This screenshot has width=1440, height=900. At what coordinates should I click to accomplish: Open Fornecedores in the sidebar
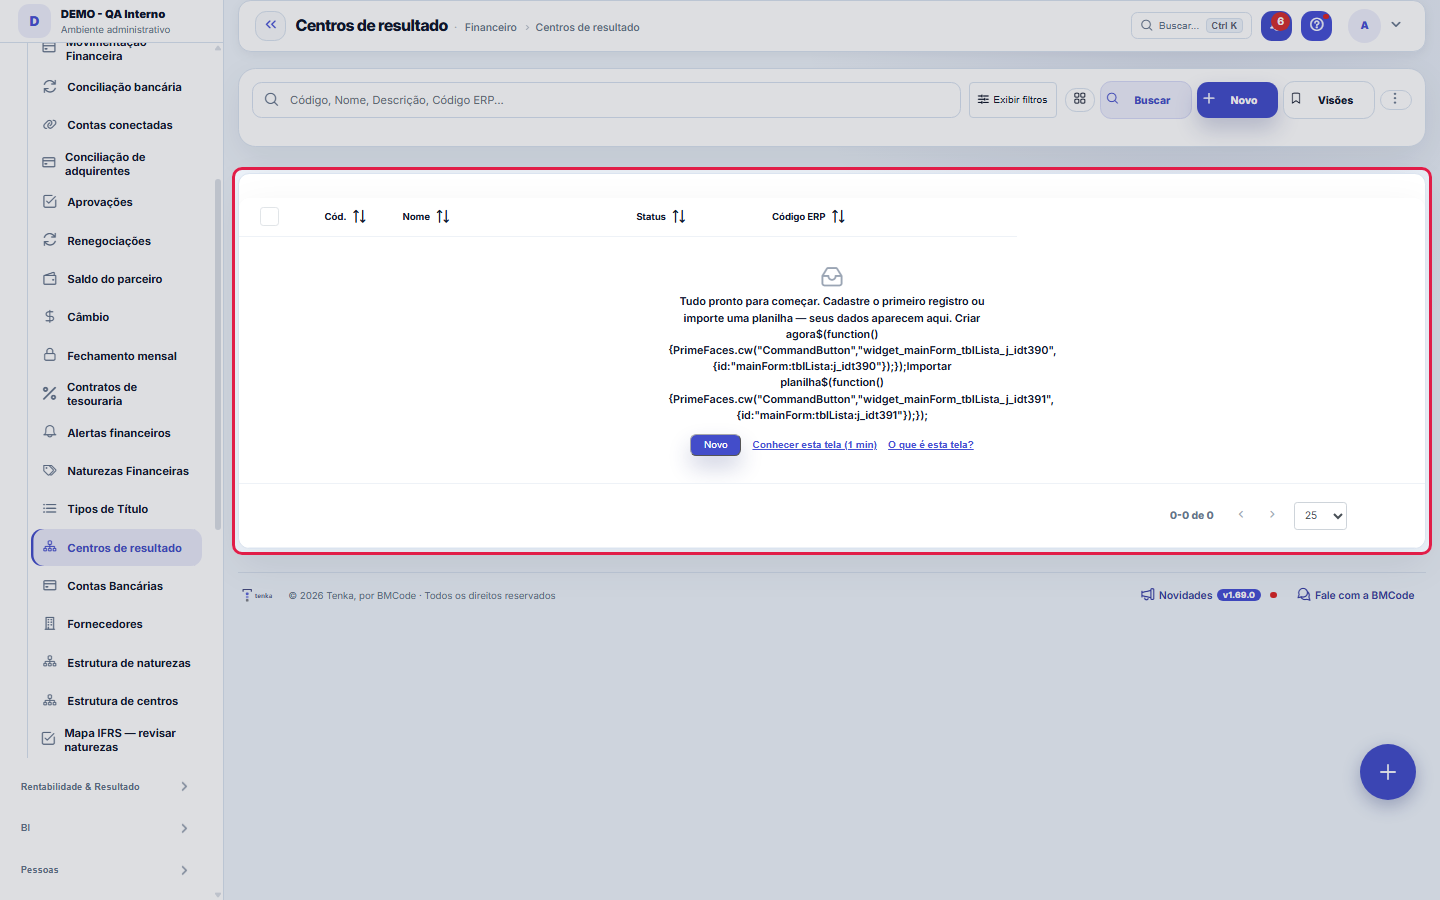pyautogui.click(x=117, y=624)
